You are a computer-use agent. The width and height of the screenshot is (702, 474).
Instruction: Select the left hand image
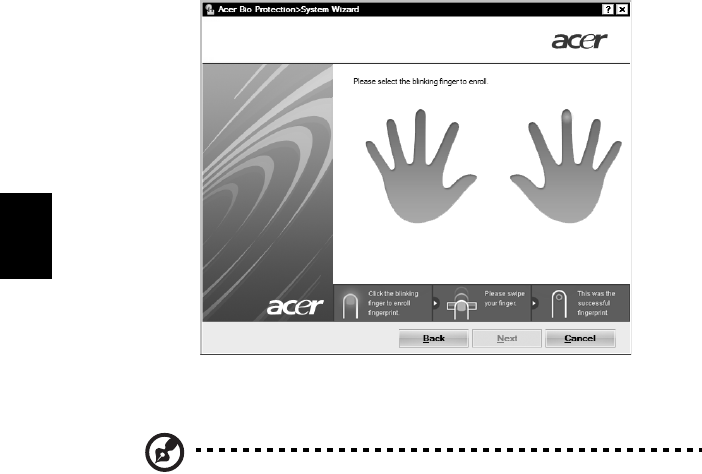tap(420, 166)
